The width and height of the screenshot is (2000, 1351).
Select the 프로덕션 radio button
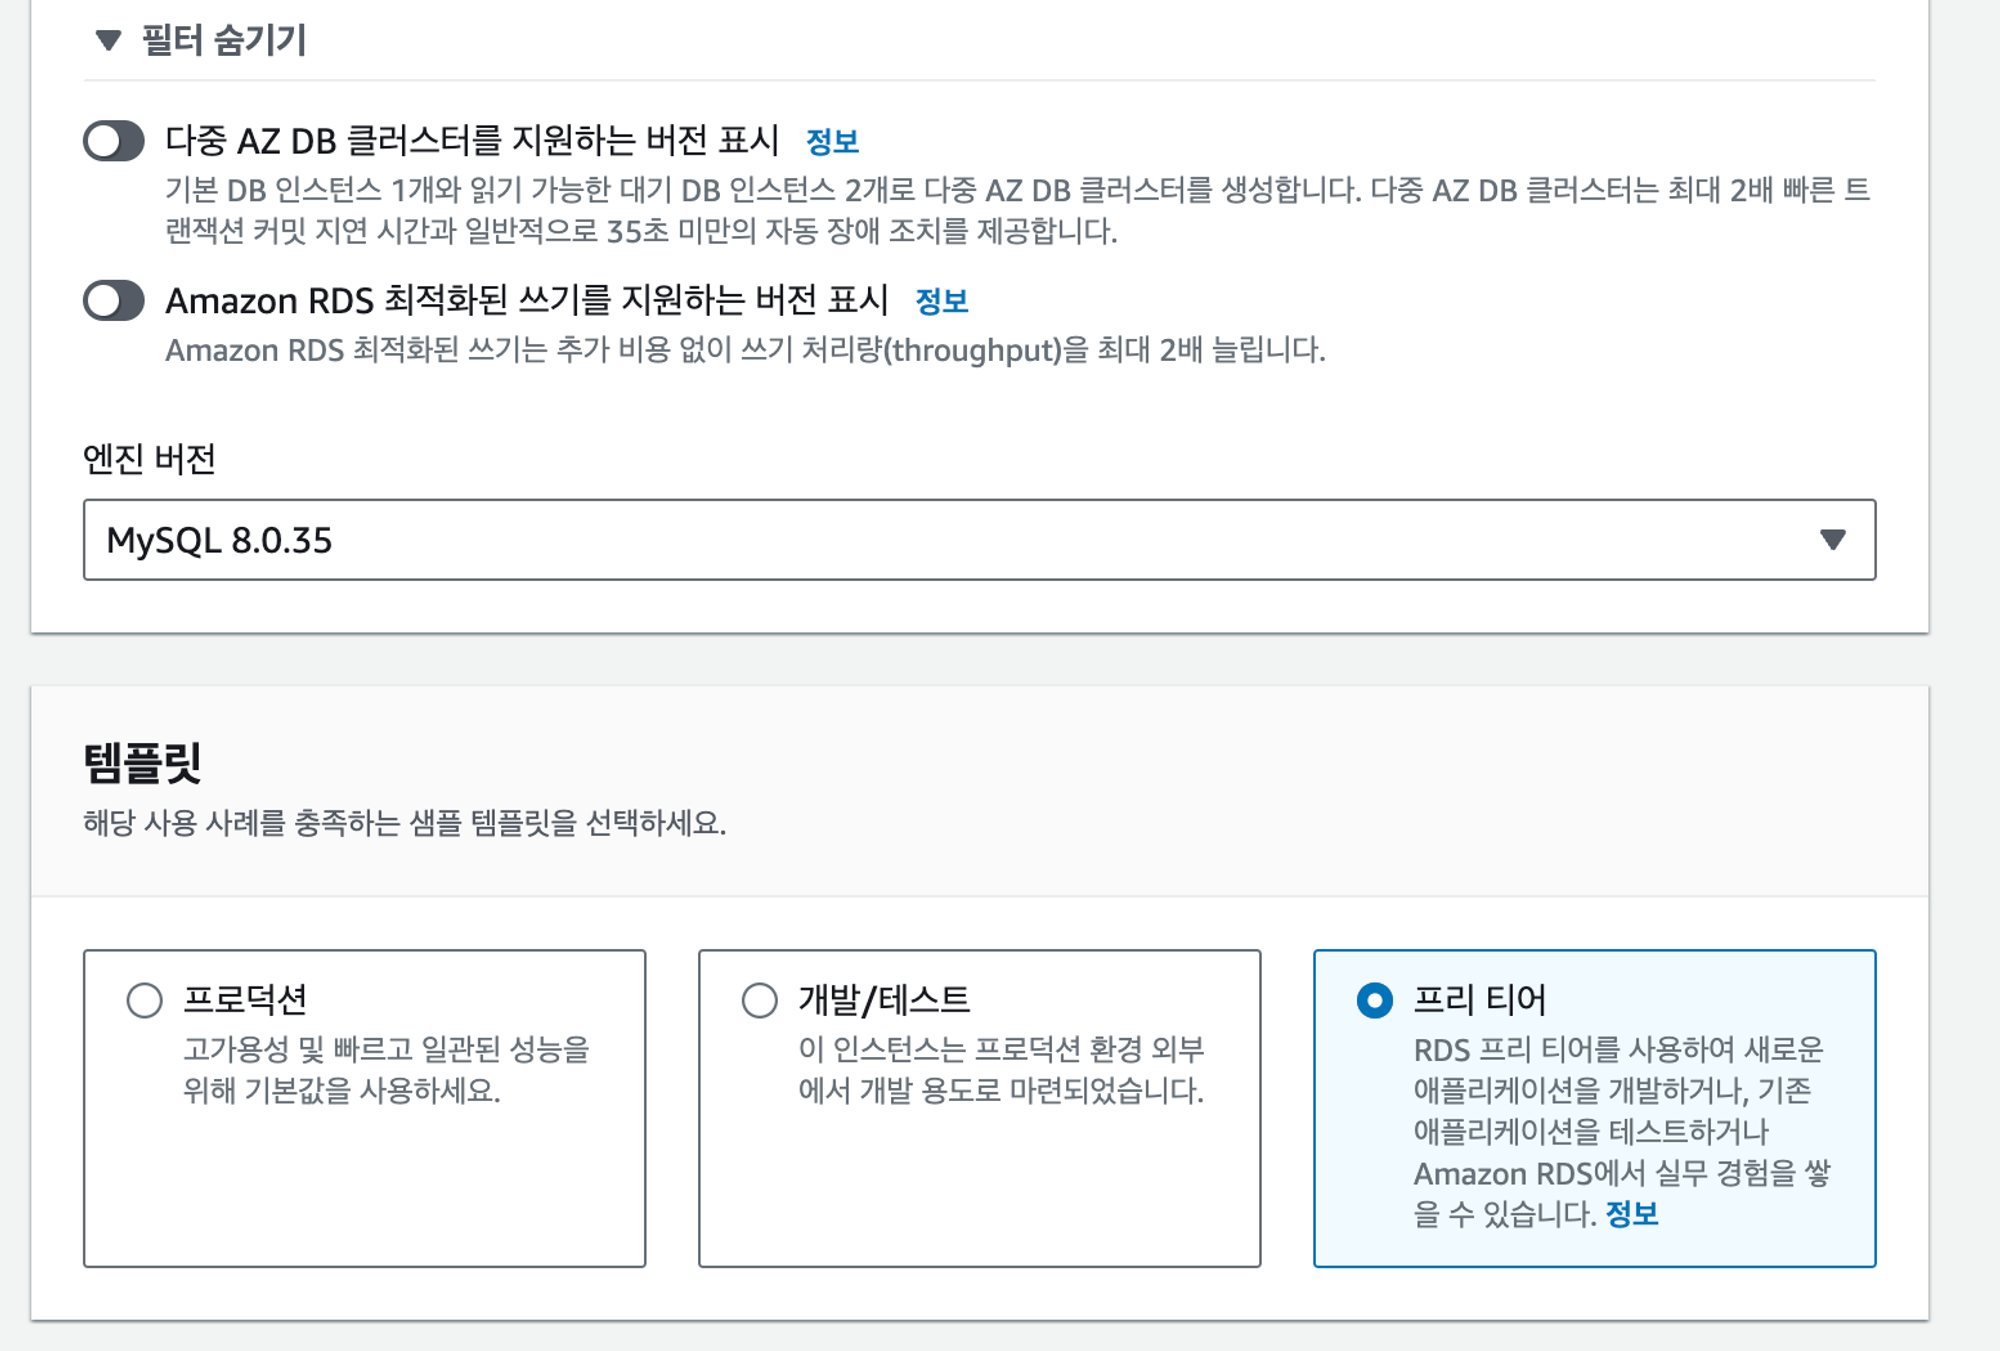click(145, 1000)
